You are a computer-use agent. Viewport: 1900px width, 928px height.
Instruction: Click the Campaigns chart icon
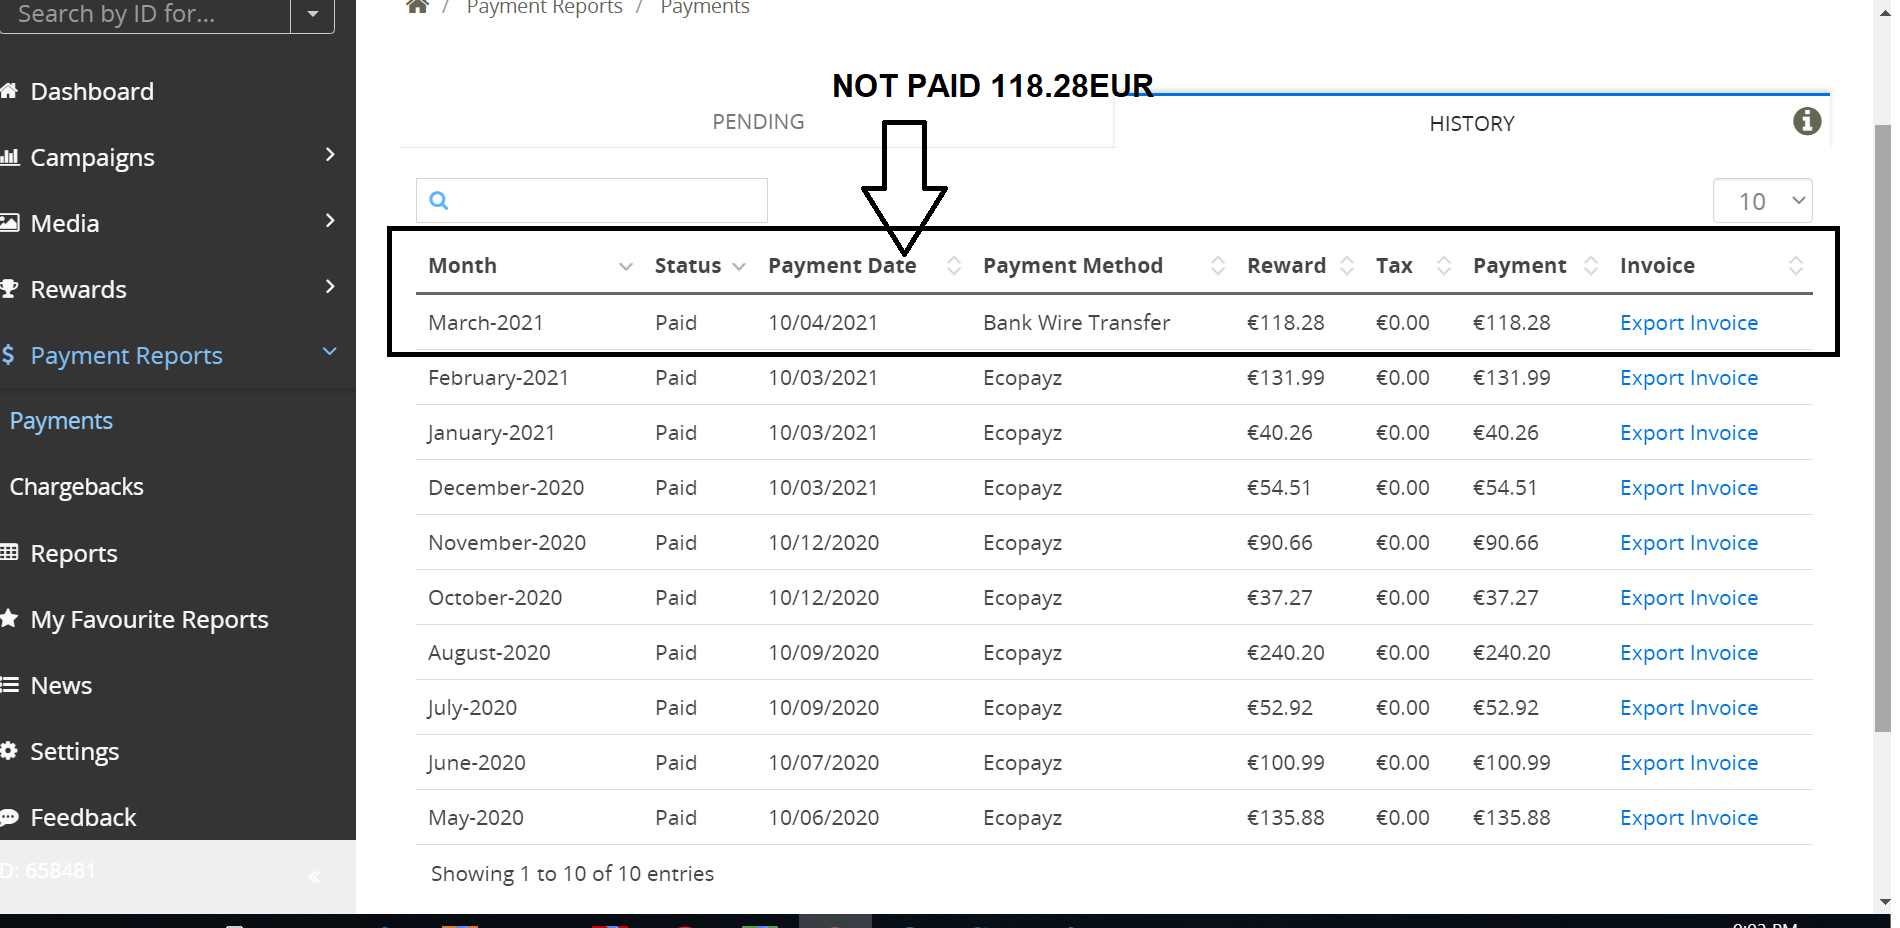[9, 157]
